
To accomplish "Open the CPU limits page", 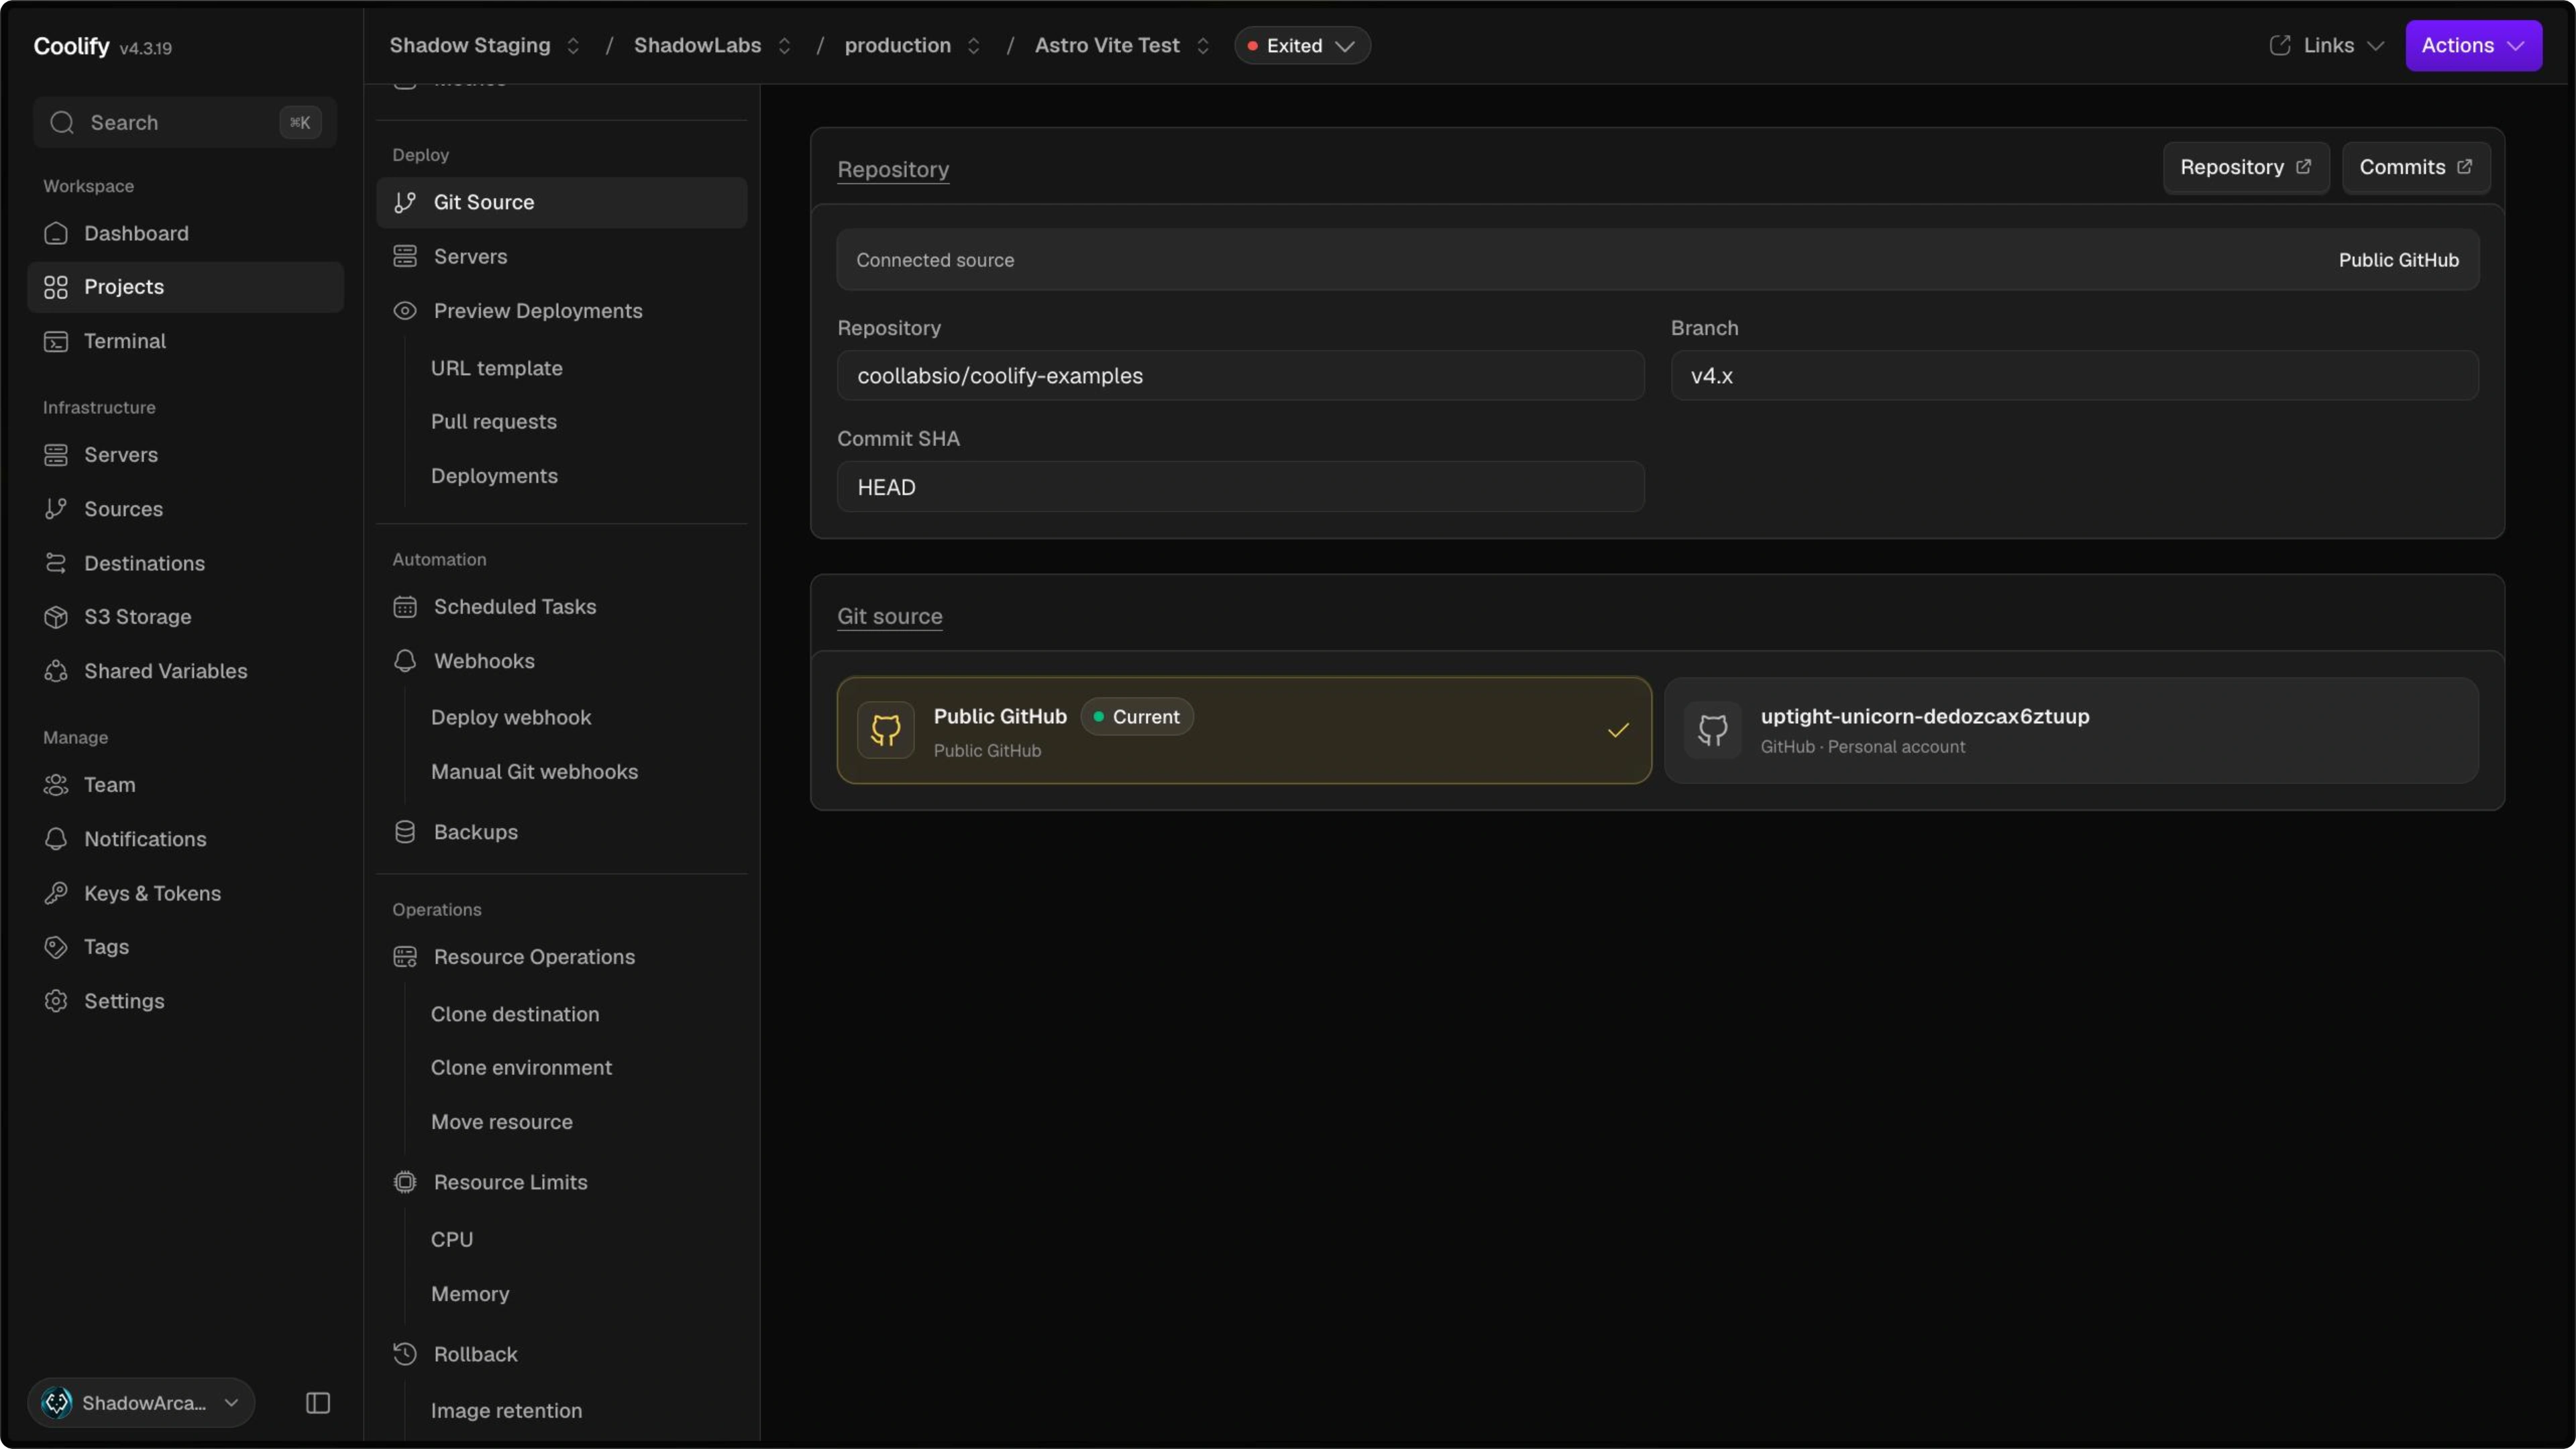I will tap(452, 1240).
